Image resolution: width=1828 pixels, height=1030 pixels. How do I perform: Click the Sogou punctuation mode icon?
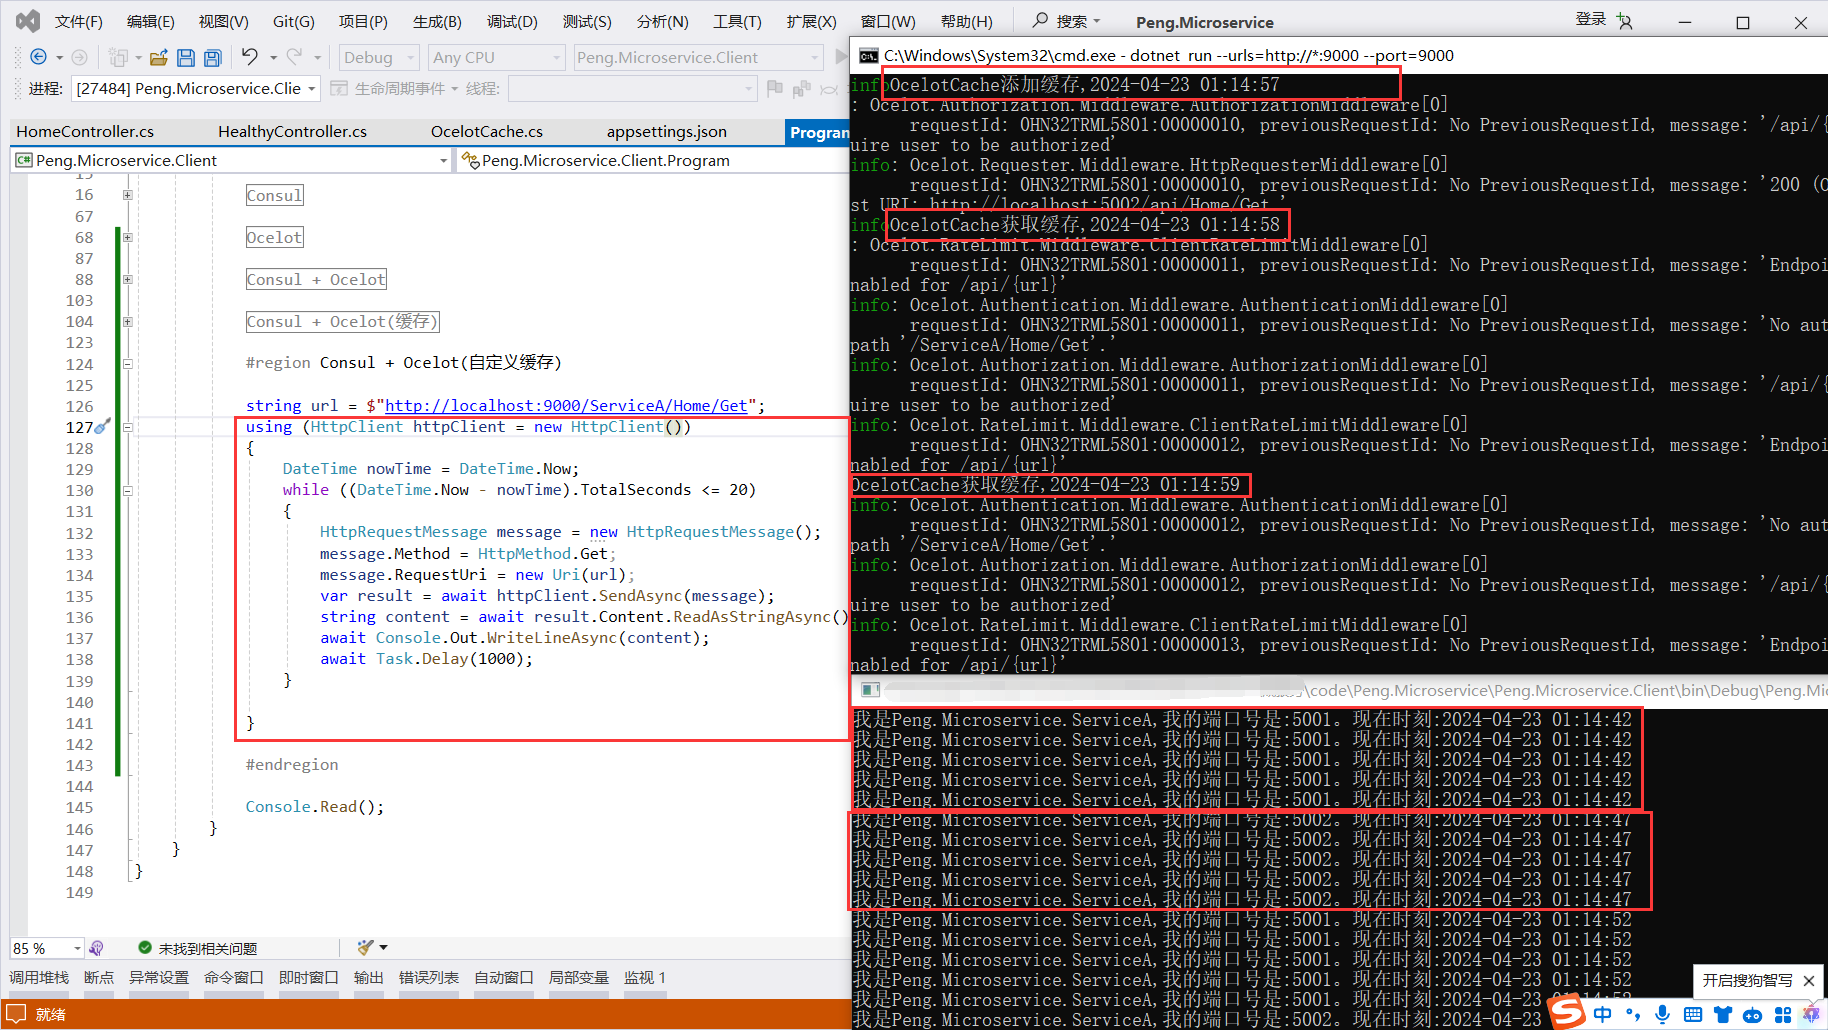1633,1016
